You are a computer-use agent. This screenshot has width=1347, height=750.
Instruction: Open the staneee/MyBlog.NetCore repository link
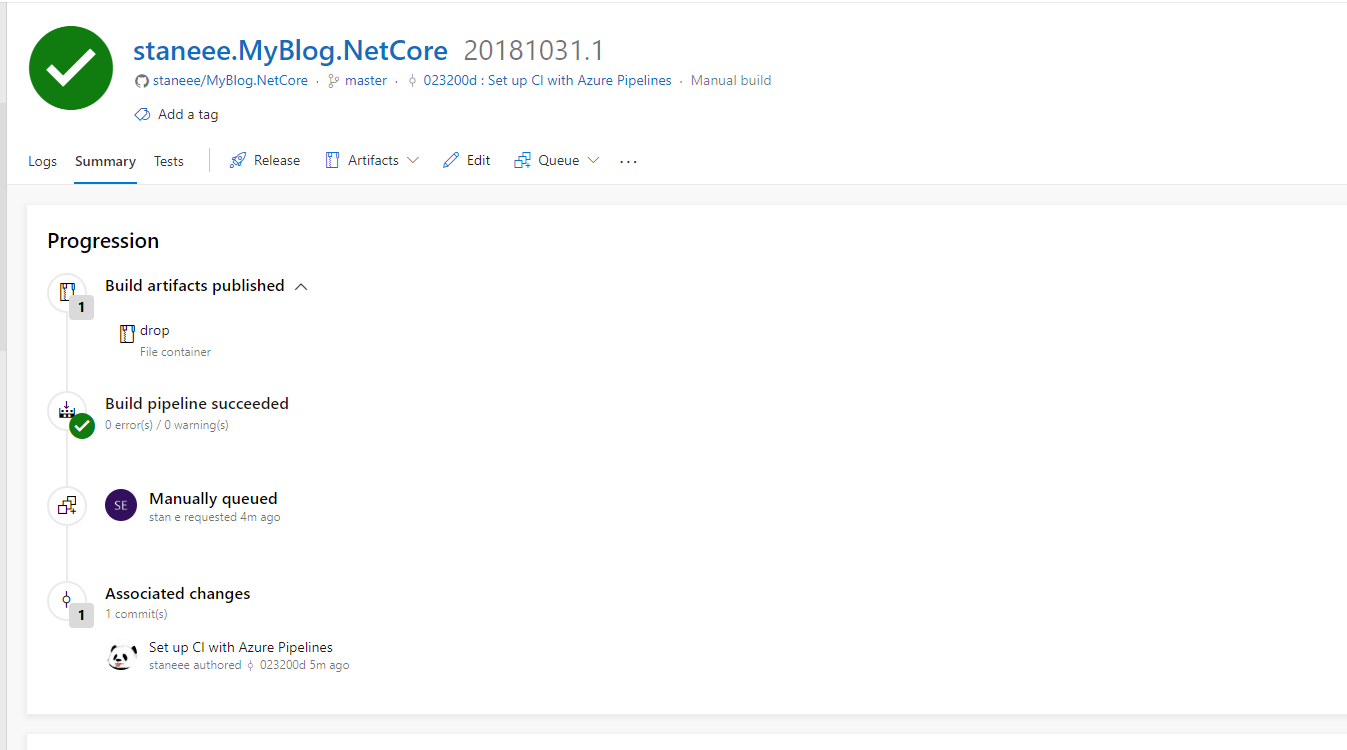(x=230, y=81)
